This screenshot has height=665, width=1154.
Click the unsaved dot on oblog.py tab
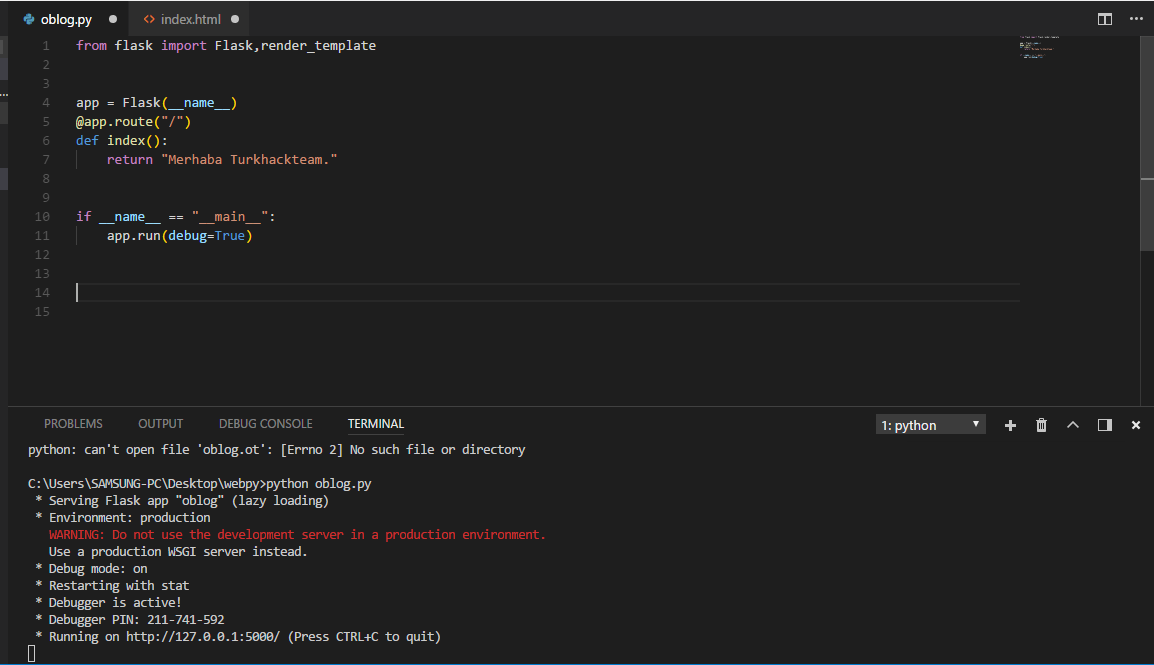(x=113, y=19)
